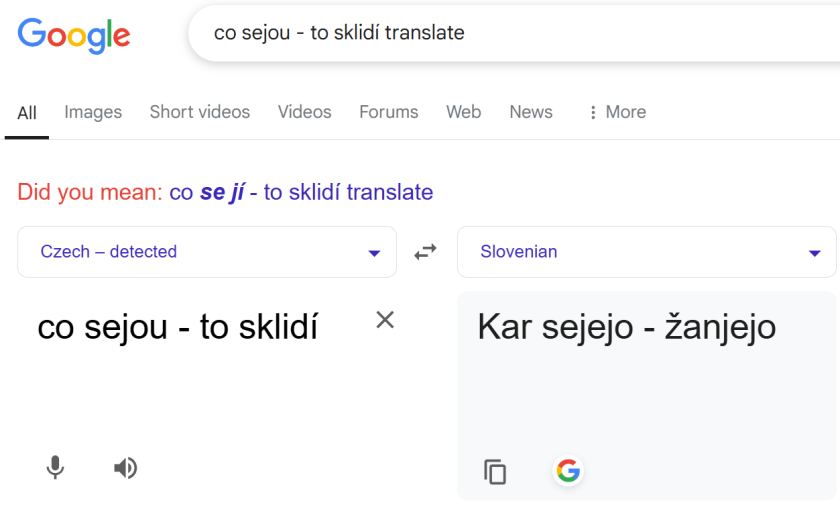Viewport: 840px width, 520px height.
Task: Listen to the Czech source text
Action: (x=125, y=467)
